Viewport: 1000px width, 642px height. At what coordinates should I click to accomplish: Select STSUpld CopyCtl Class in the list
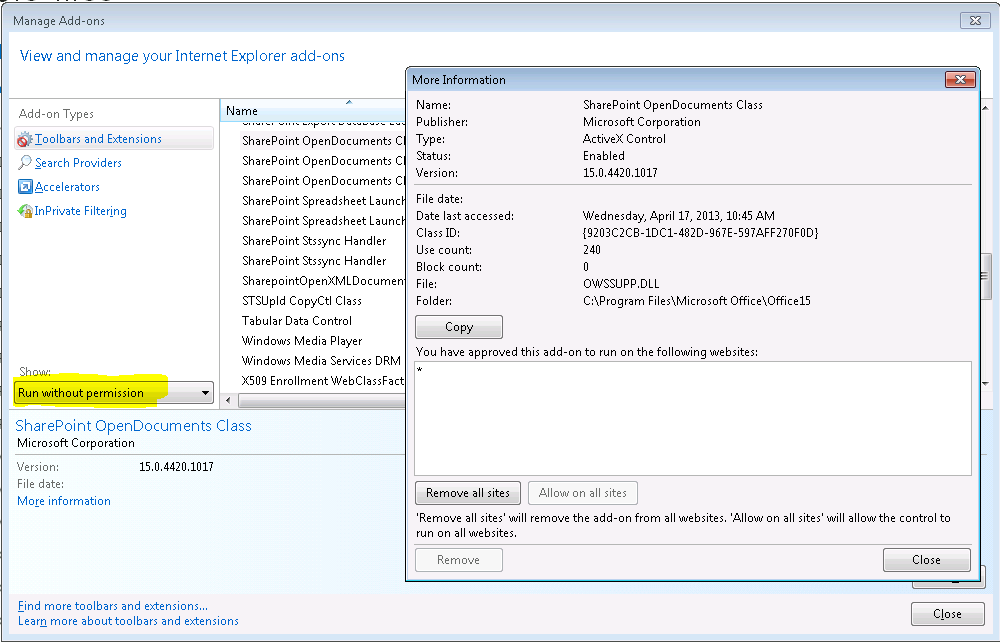302,301
